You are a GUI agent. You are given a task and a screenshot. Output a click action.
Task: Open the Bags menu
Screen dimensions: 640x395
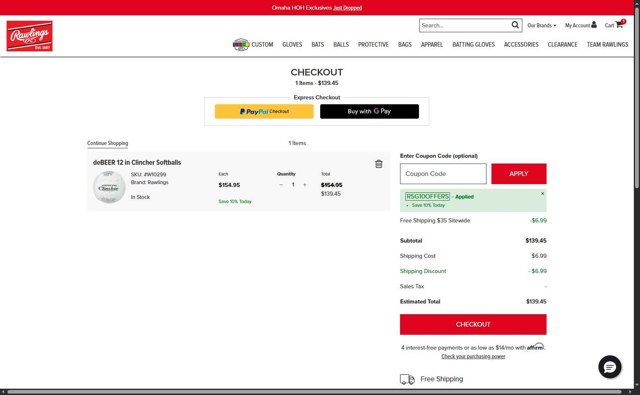[405, 44]
